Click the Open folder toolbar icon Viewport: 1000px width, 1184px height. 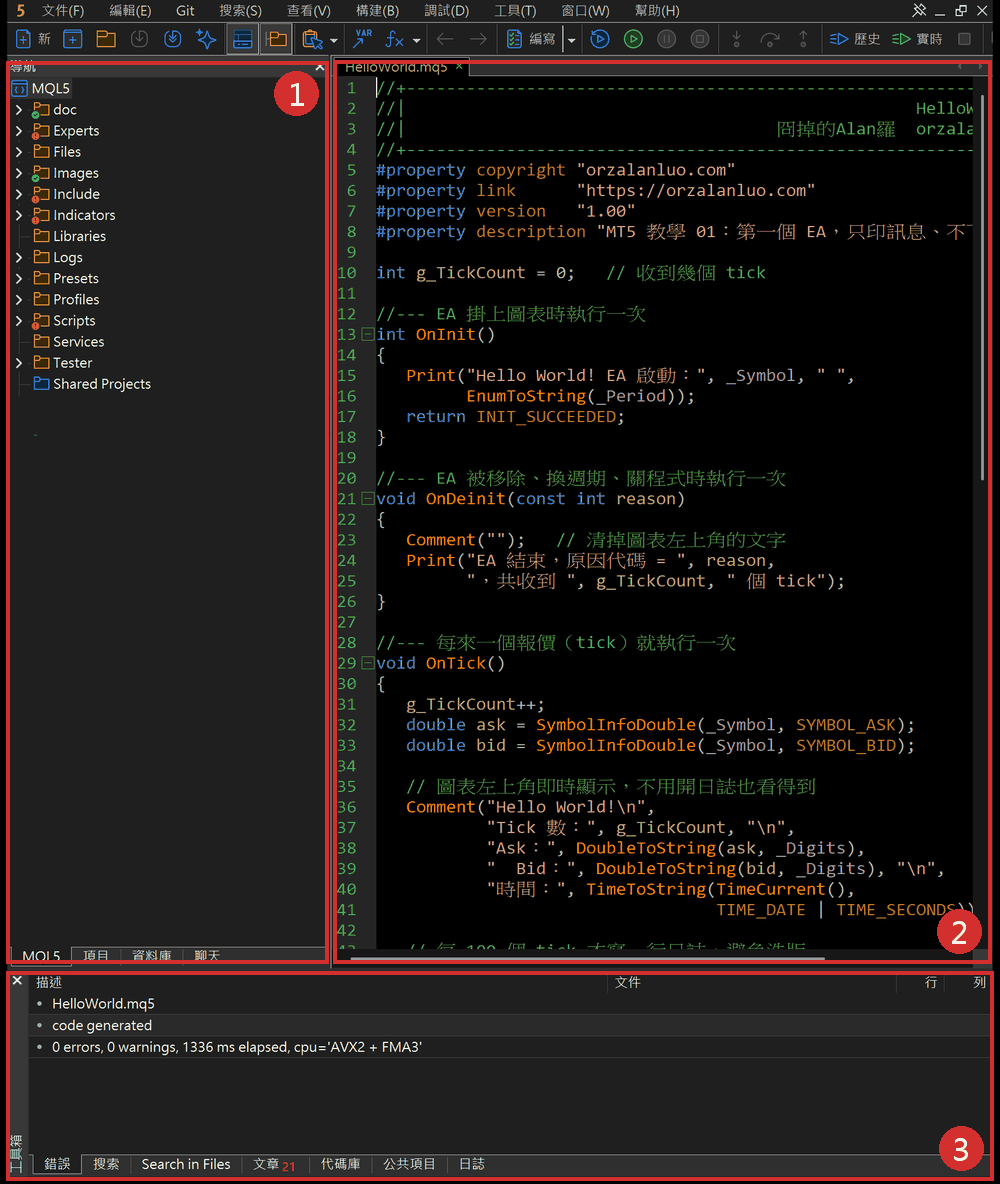point(106,39)
